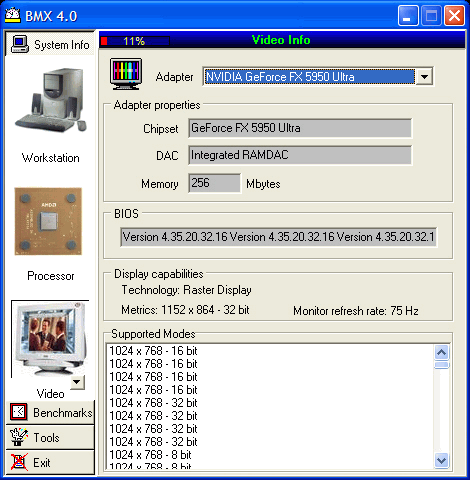This screenshot has height=480, width=470.
Task: Click the Tools magic hat icon
Action: (18, 437)
